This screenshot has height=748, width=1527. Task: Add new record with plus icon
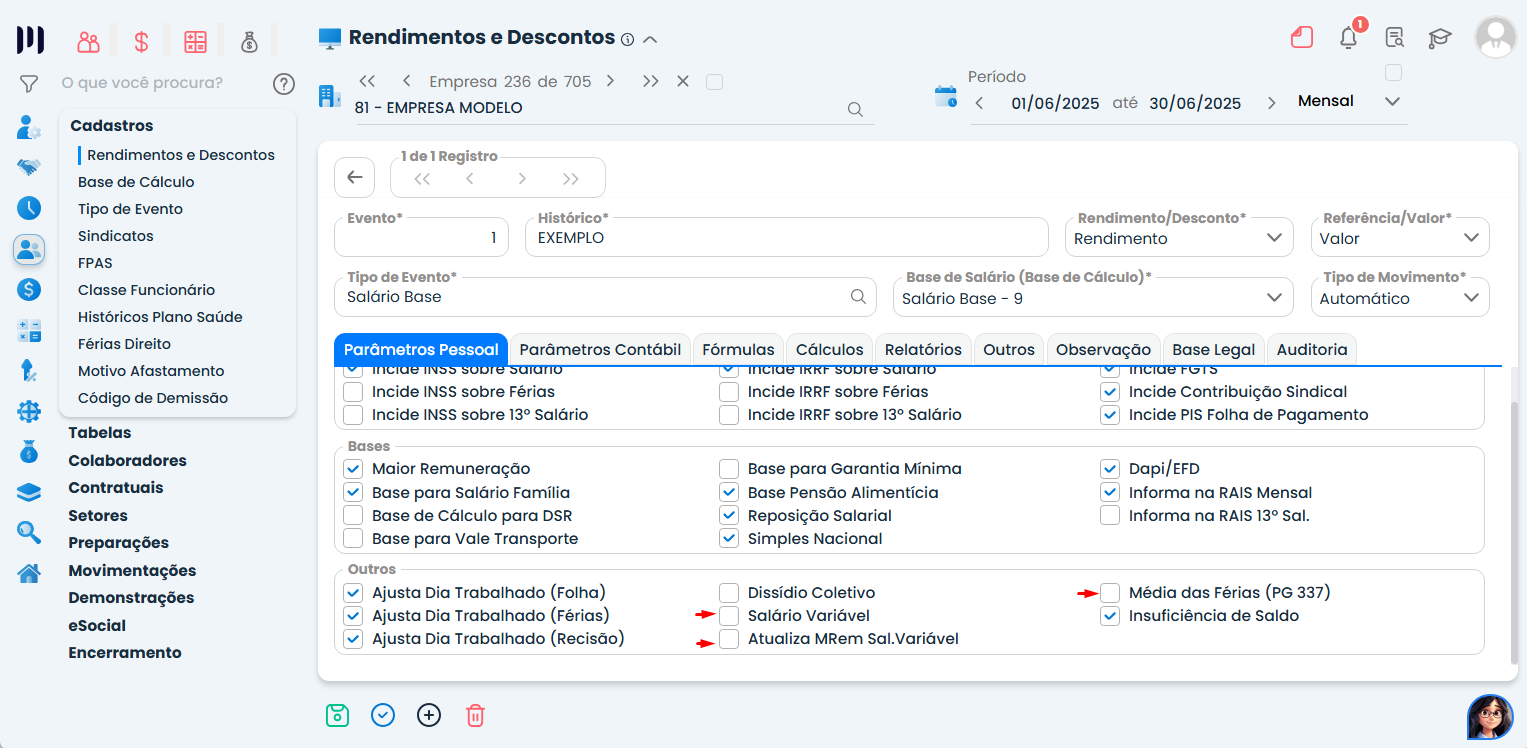pos(429,715)
